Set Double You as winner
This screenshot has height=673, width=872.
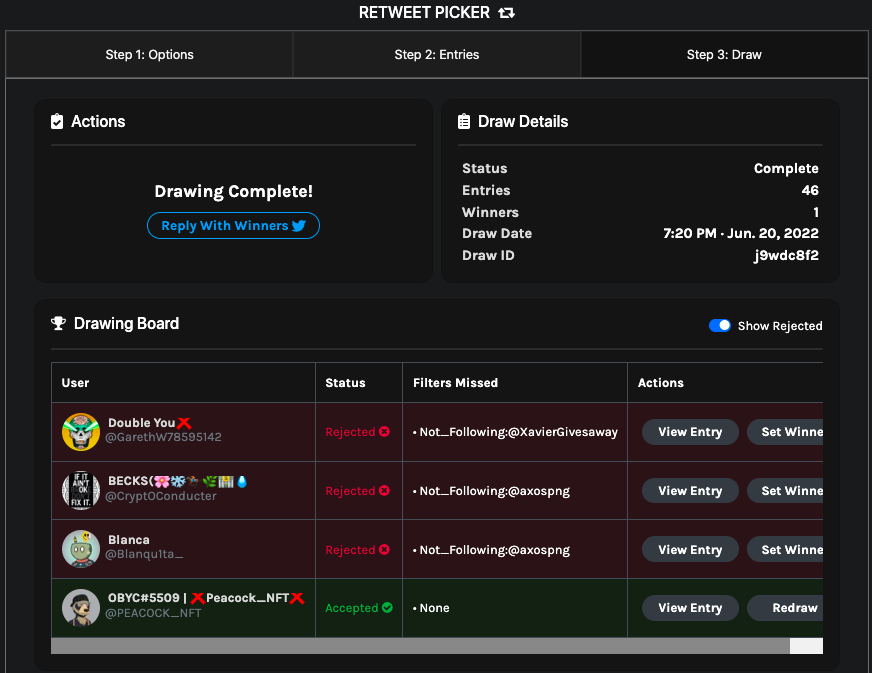(x=785, y=432)
